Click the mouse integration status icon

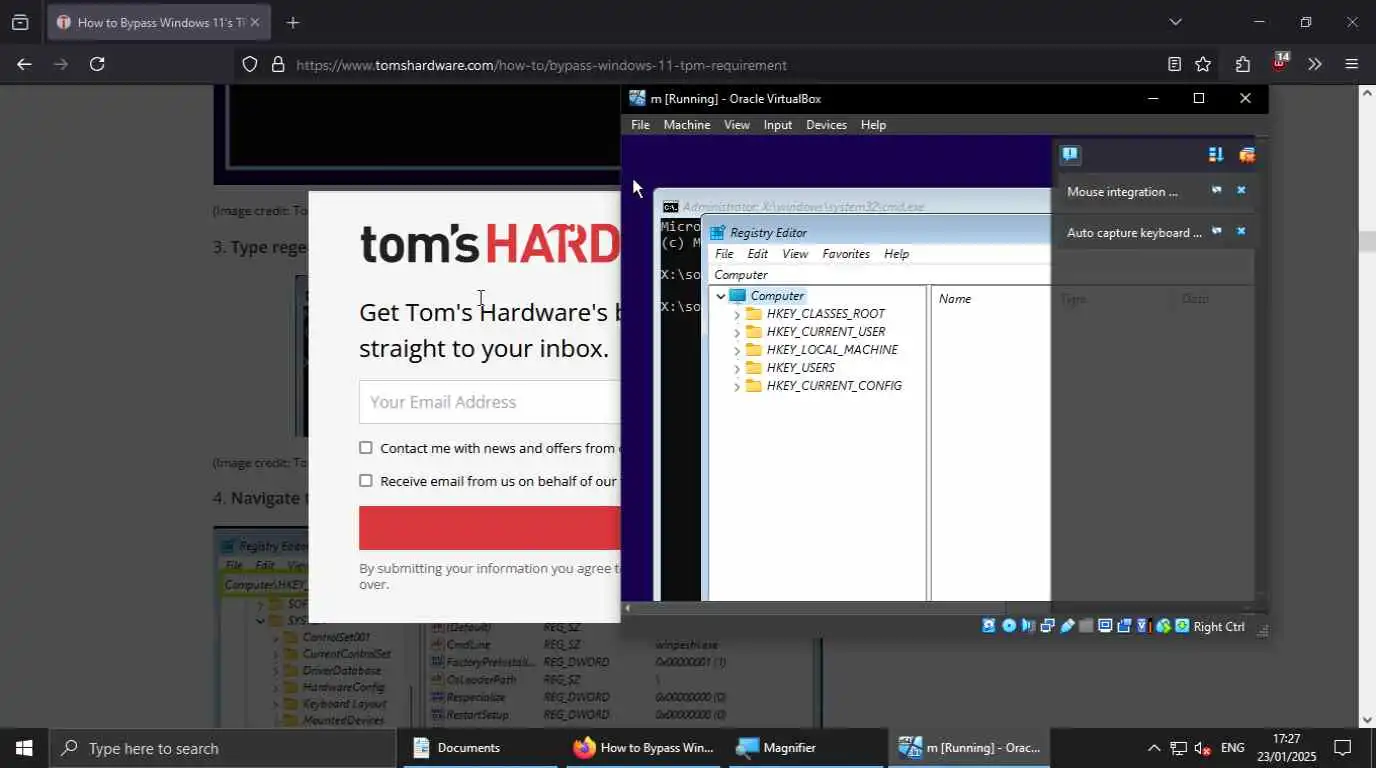(1163, 626)
